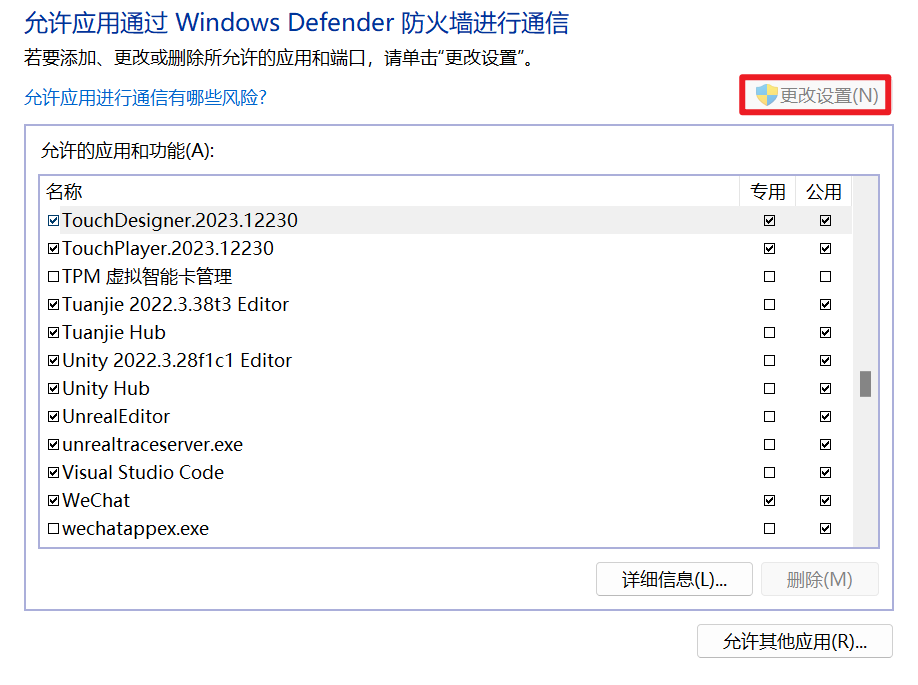Enable UnrealEditor 专用 checkbox
The image size is (918, 685).
click(x=769, y=416)
